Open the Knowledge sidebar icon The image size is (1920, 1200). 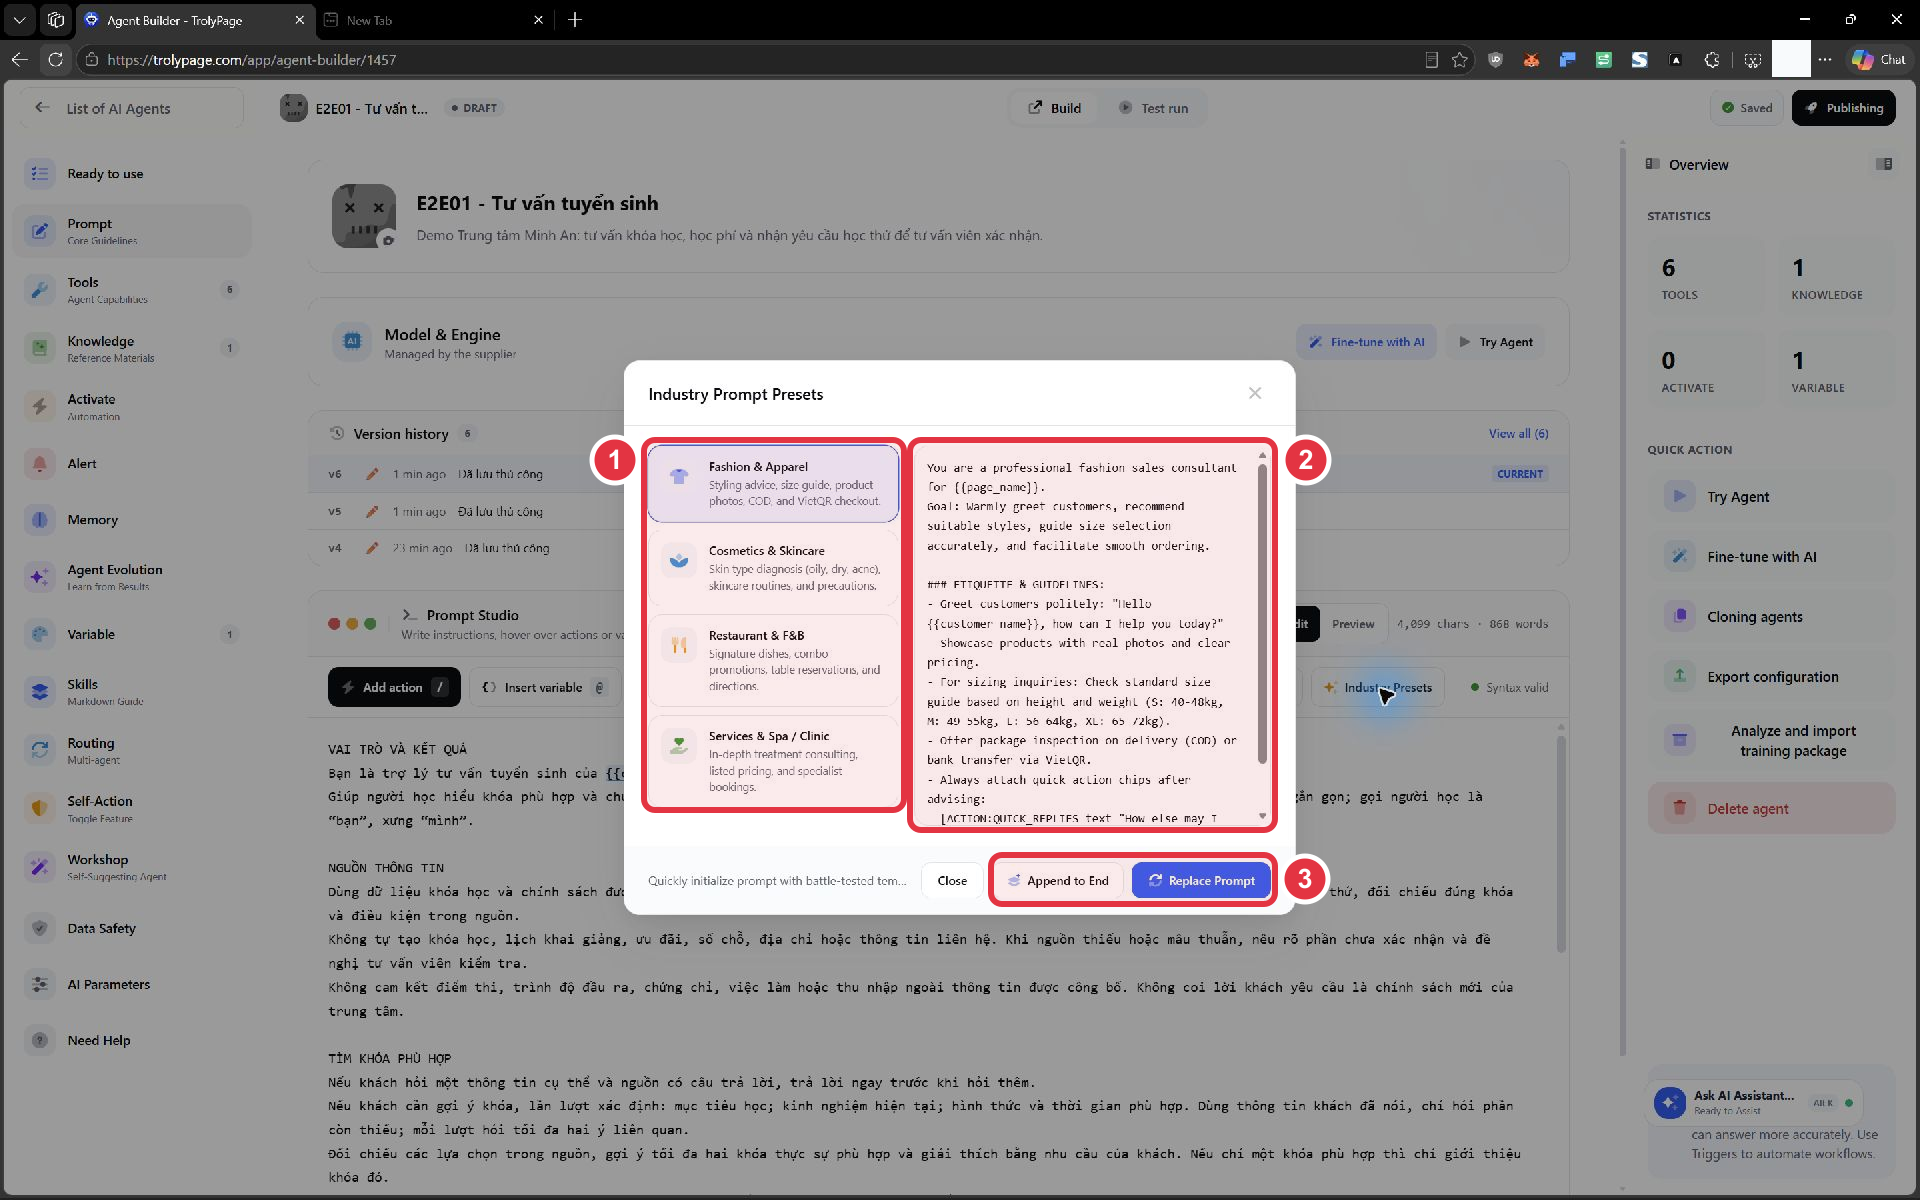pyautogui.click(x=40, y=348)
